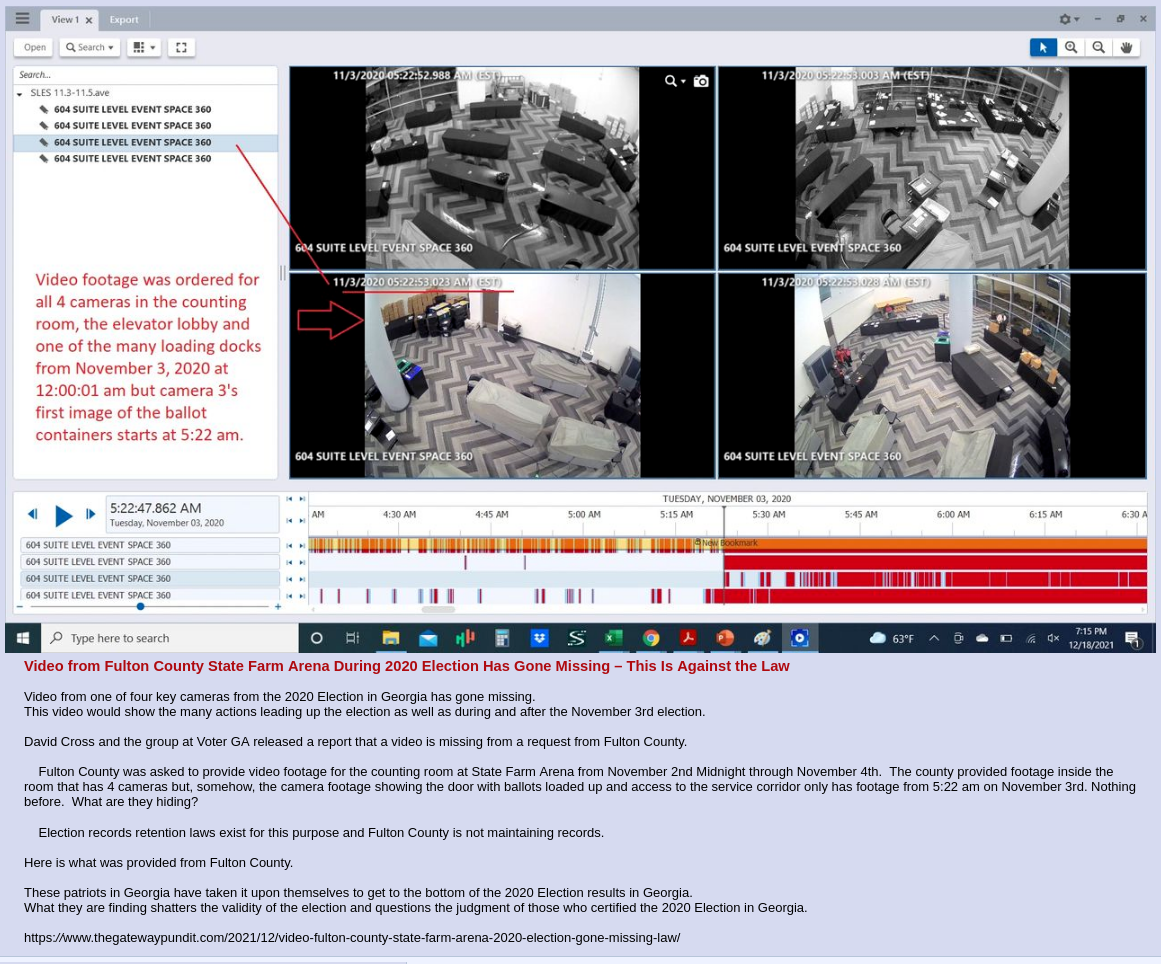Select SLES 11.3-11.5.ave file name
The image size is (1161, 964).
(x=70, y=93)
